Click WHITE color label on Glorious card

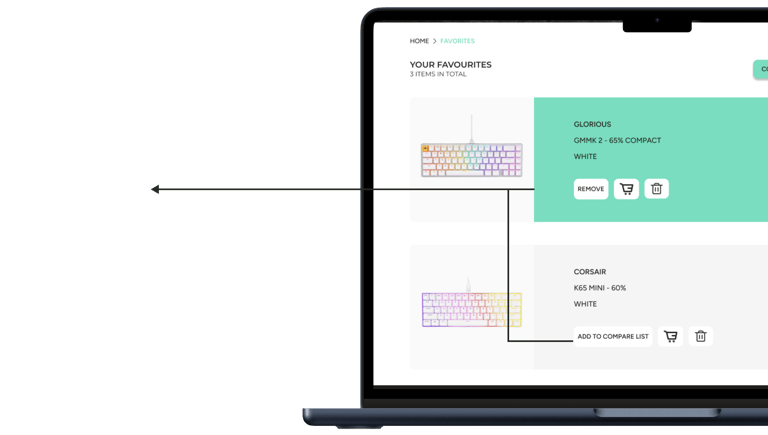tap(585, 157)
